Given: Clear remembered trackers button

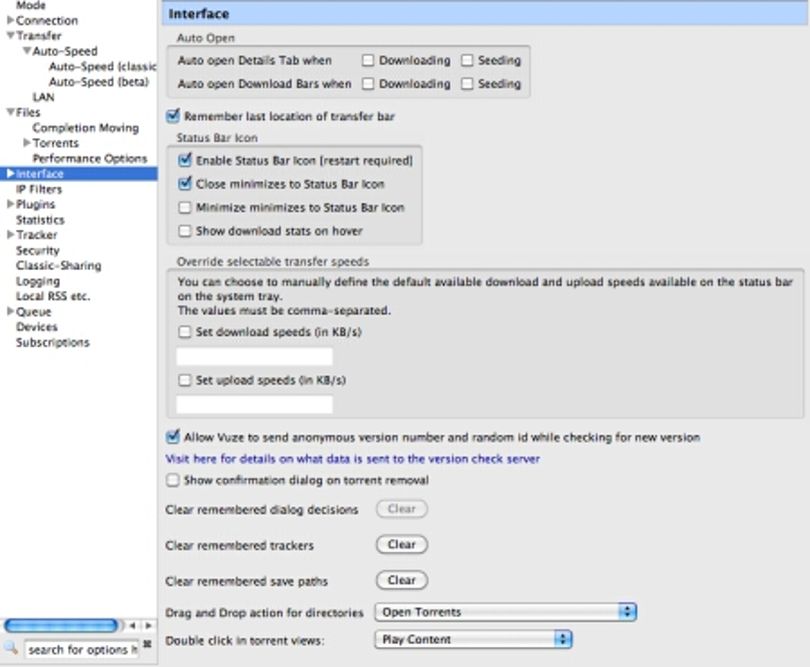Looking at the screenshot, I should [401, 545].
